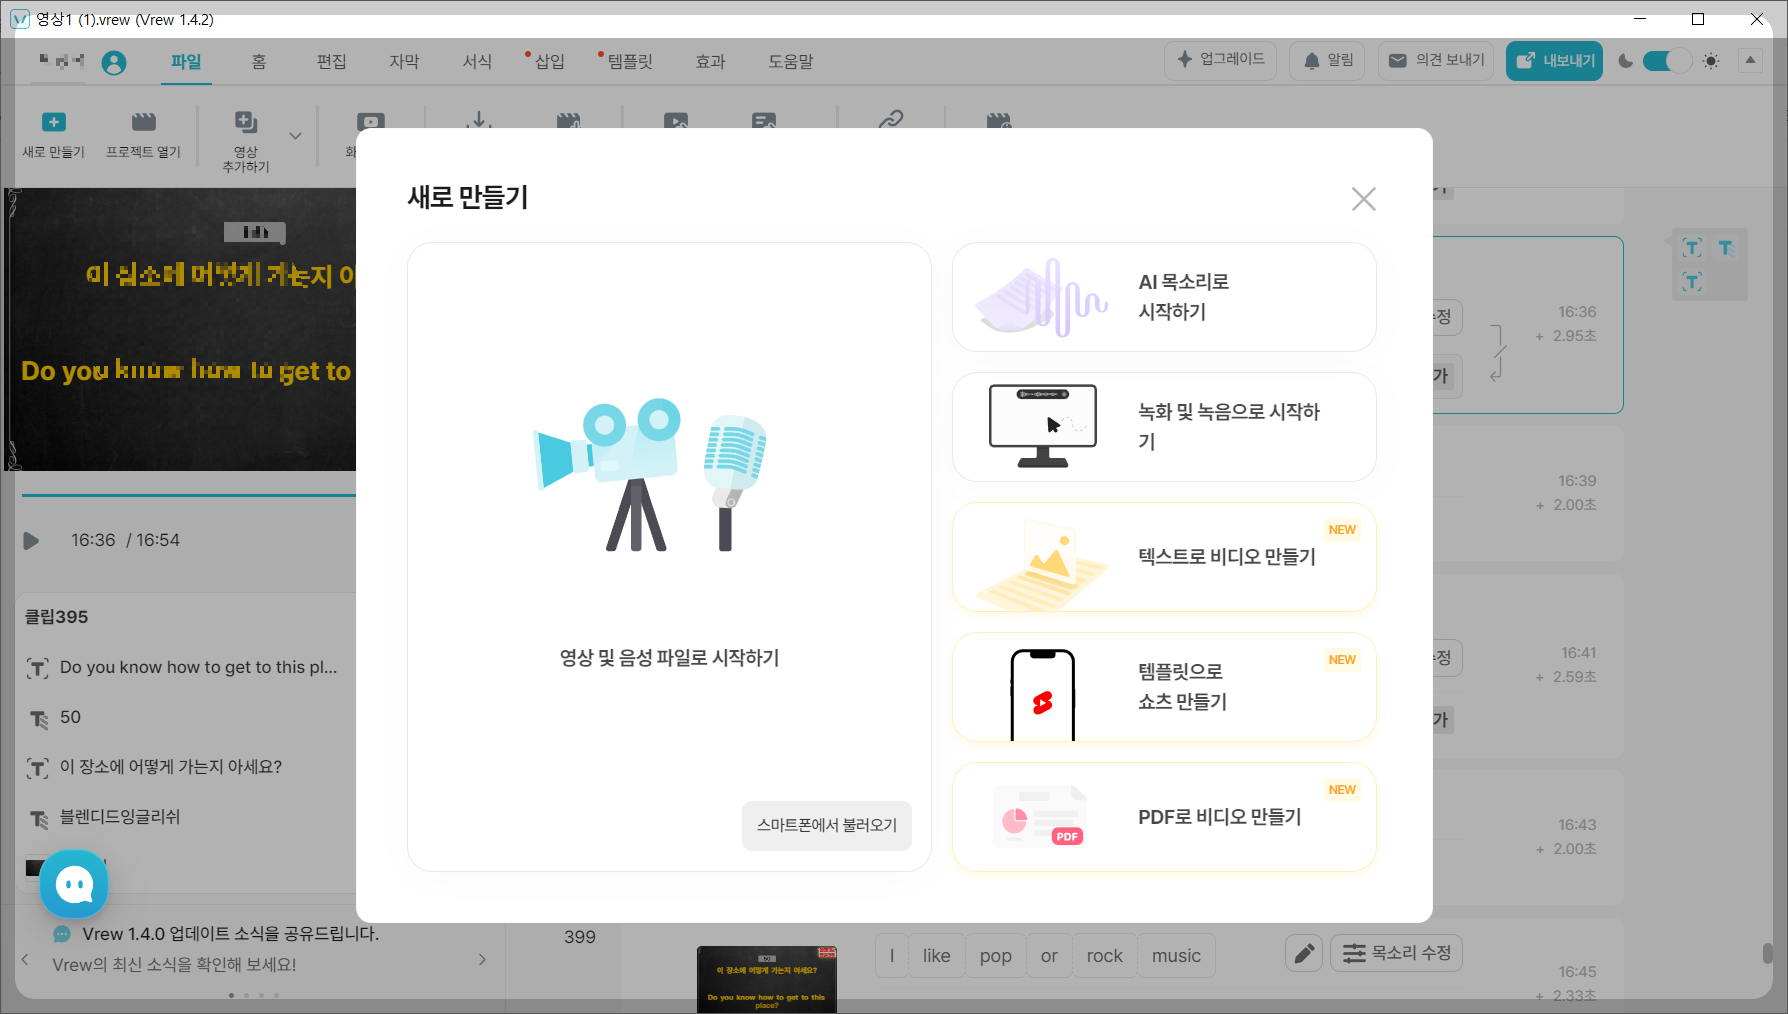Click the T subtitle icon on the 'Do you know' clip
The image size is (1788, 1014).
38,667
